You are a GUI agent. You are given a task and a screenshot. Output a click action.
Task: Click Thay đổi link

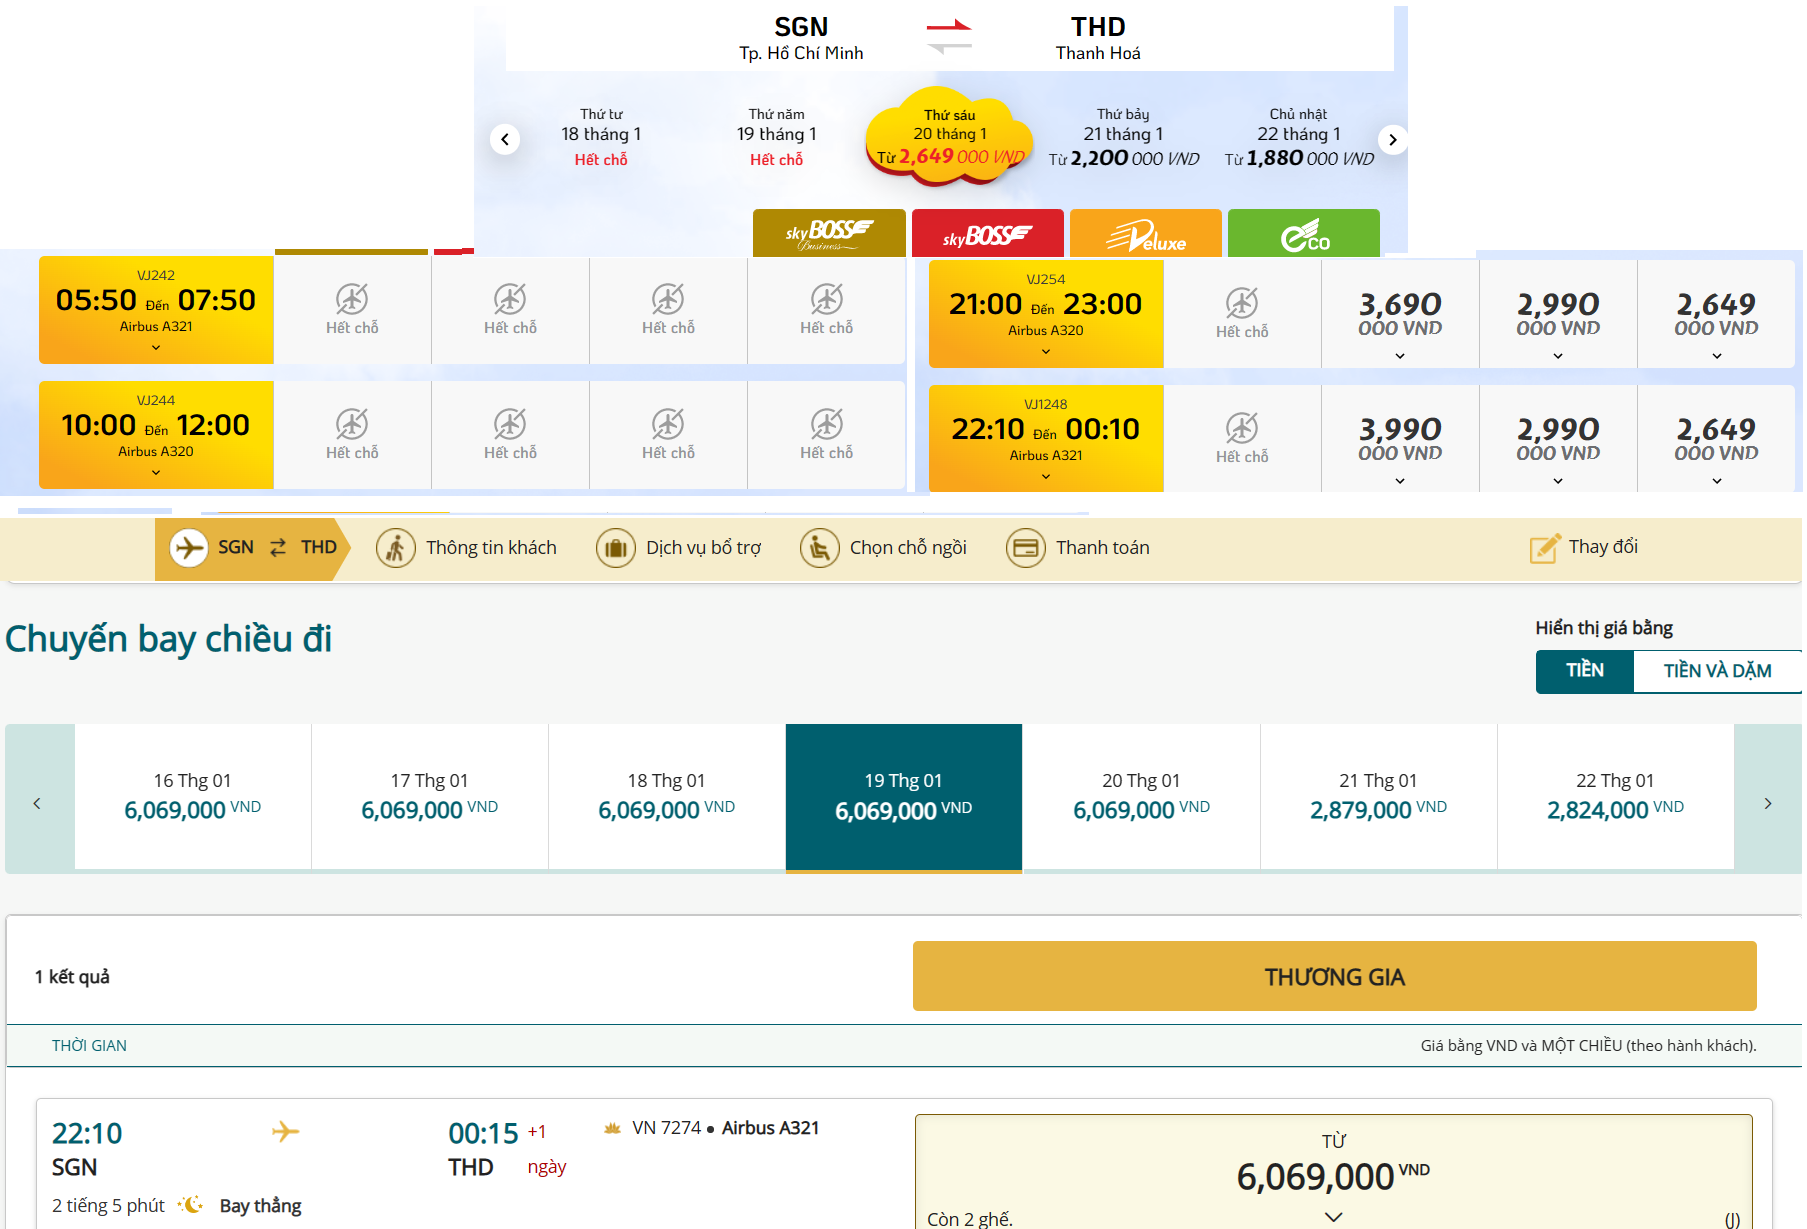1603,547
